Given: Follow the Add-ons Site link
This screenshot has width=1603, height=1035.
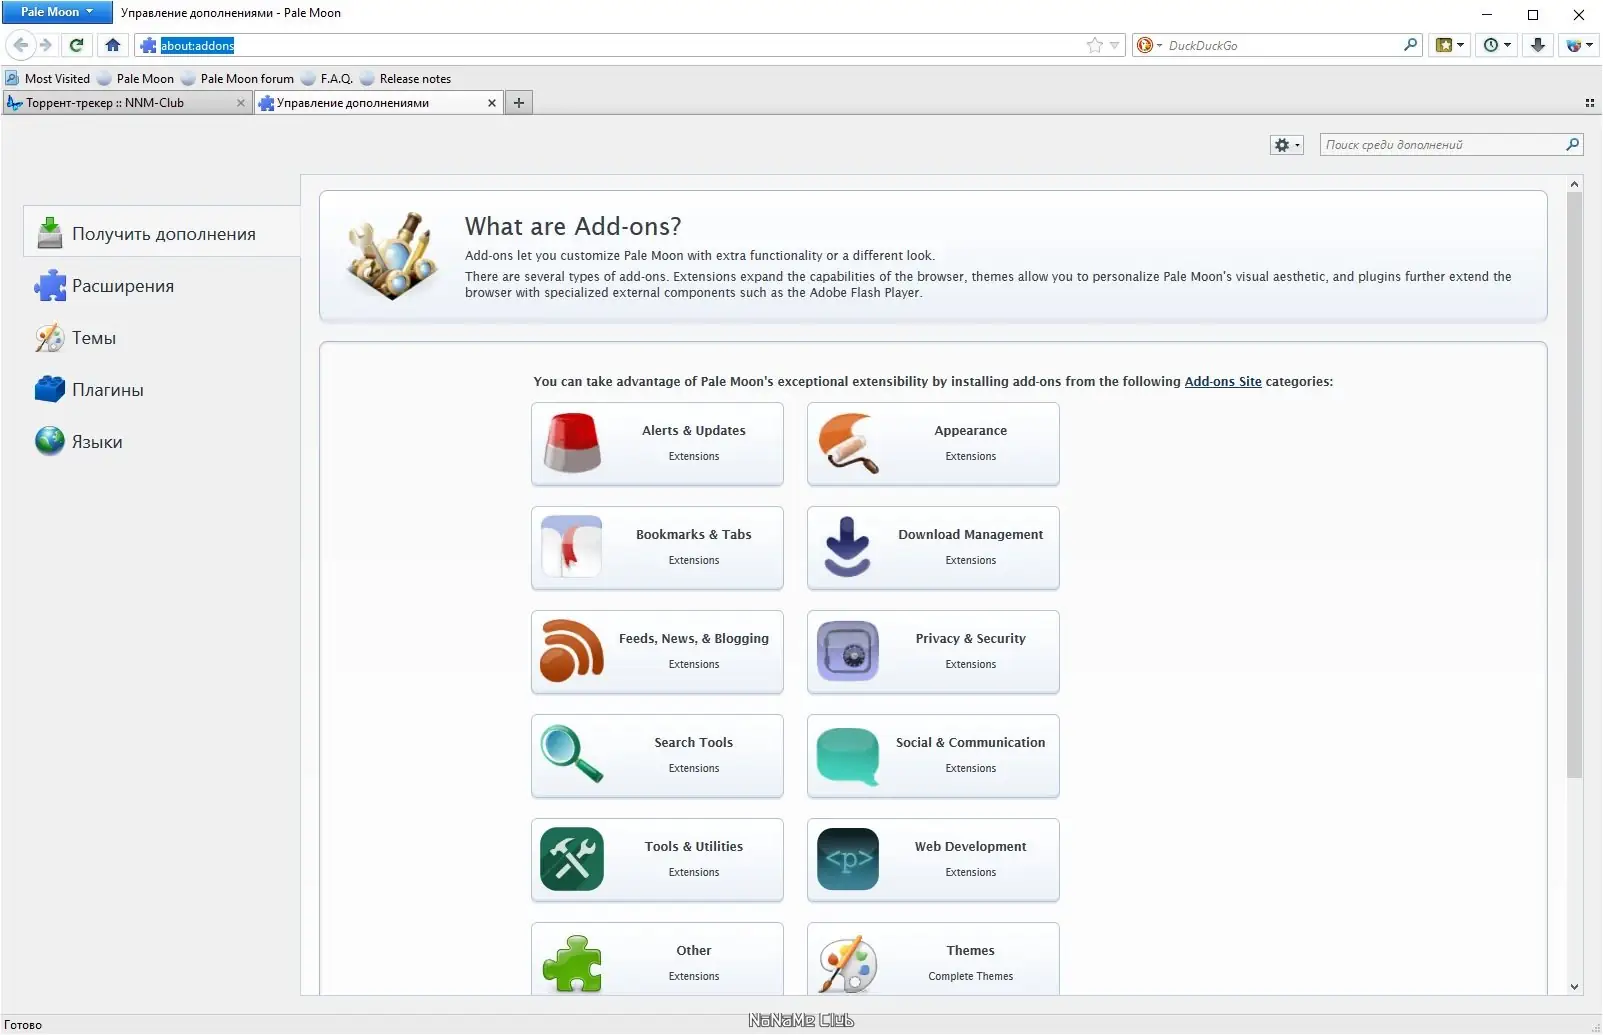Looking at the screenshot, I should click(x=1223, y=381).
